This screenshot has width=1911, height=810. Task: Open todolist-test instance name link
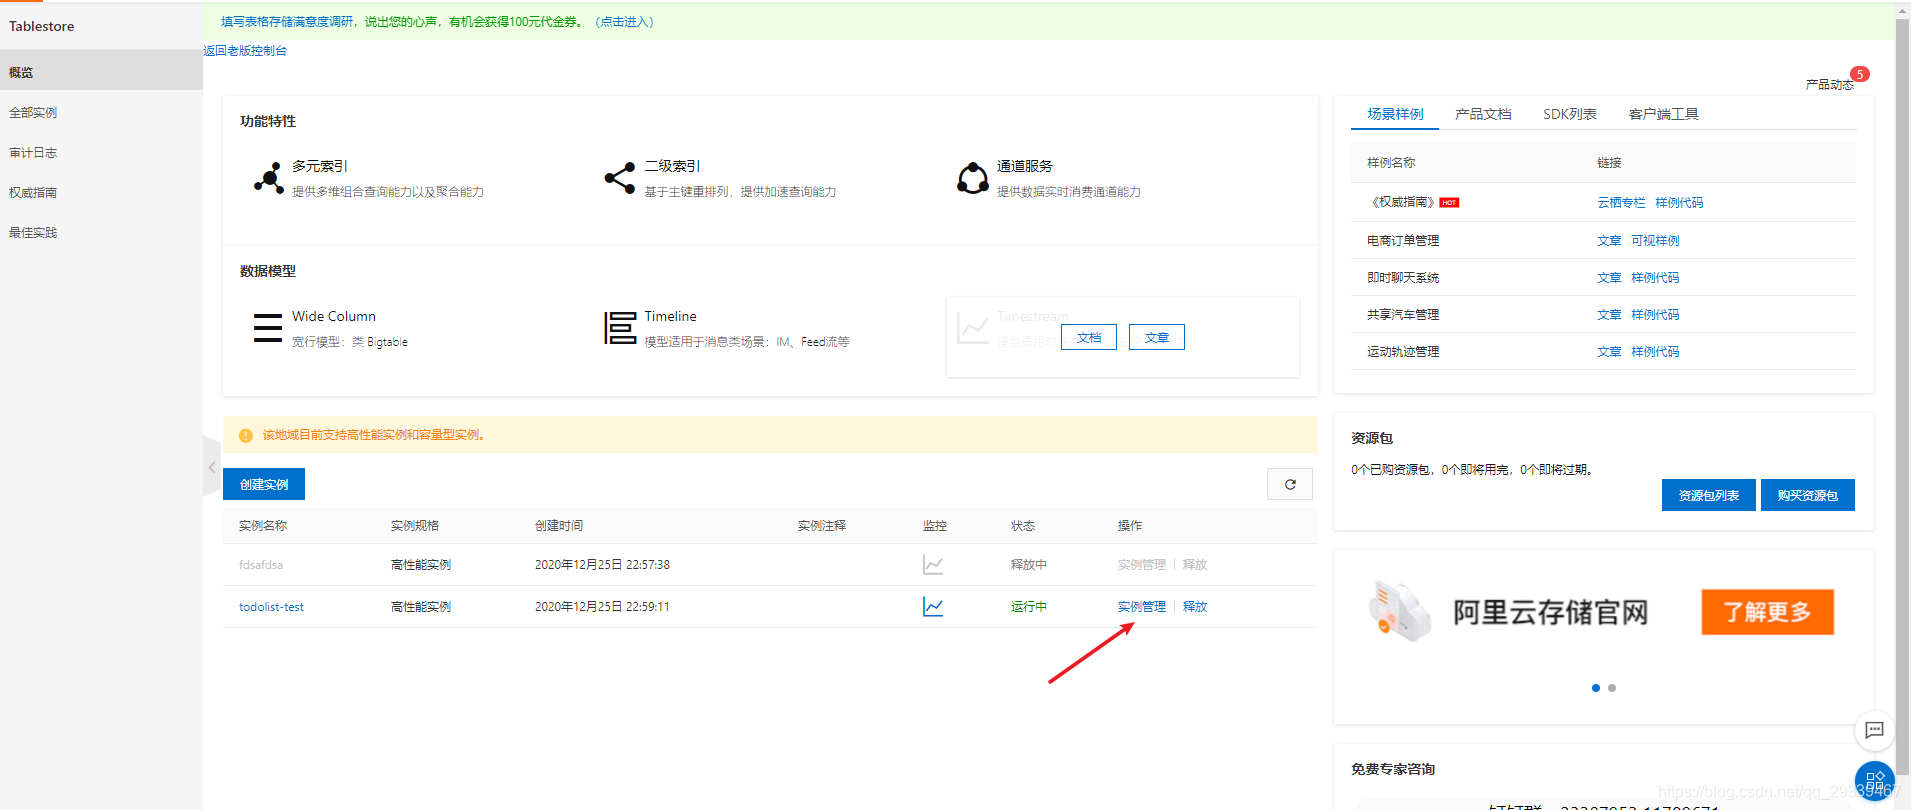(271, 606)
